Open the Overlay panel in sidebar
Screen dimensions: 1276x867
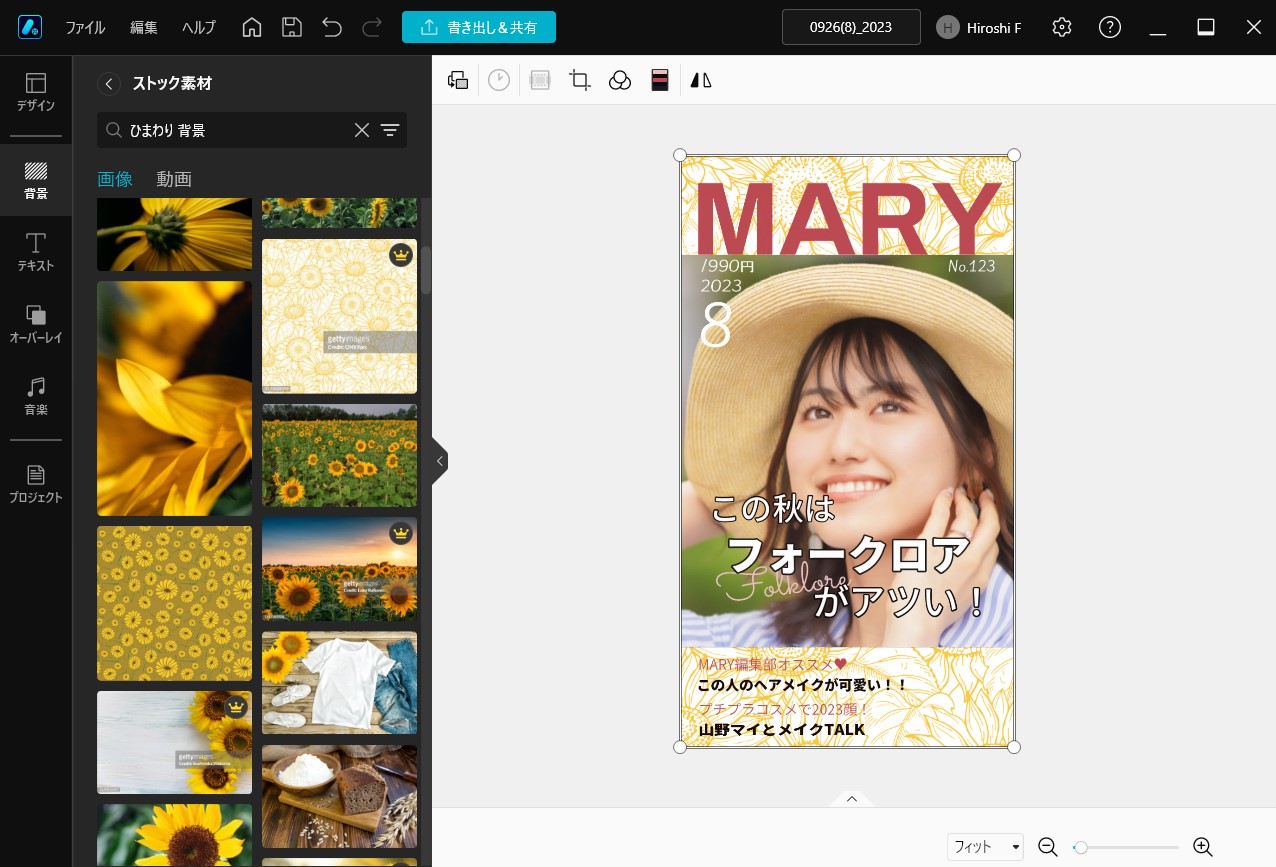[x=36, y=324]
